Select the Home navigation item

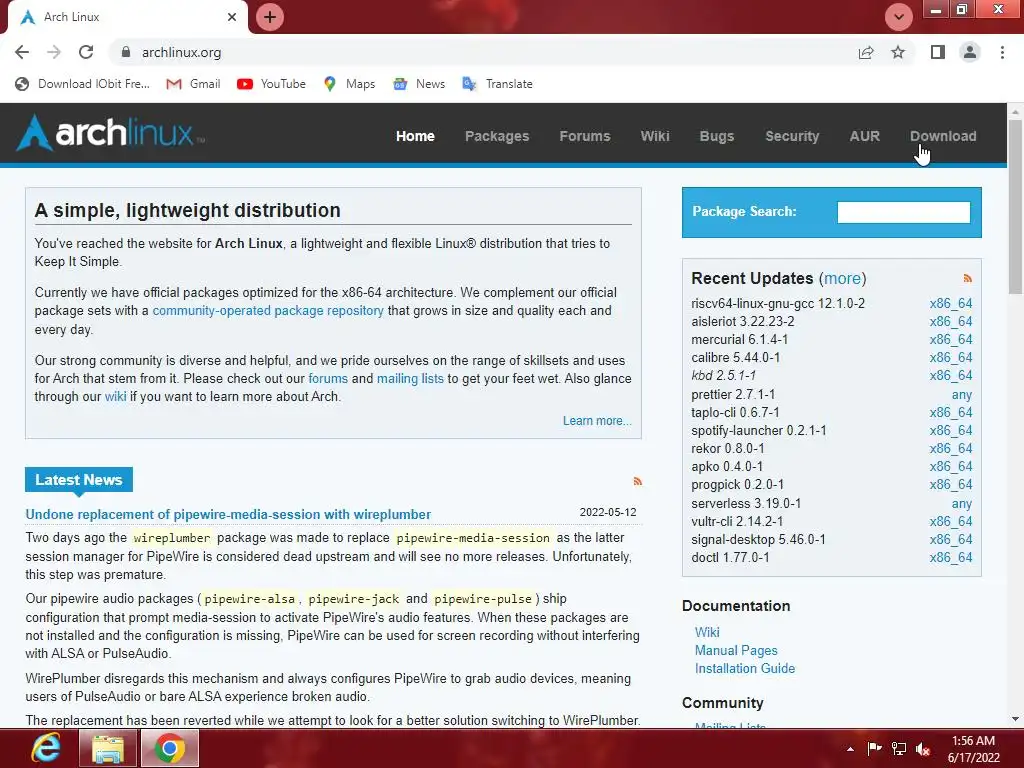[415, 136]
